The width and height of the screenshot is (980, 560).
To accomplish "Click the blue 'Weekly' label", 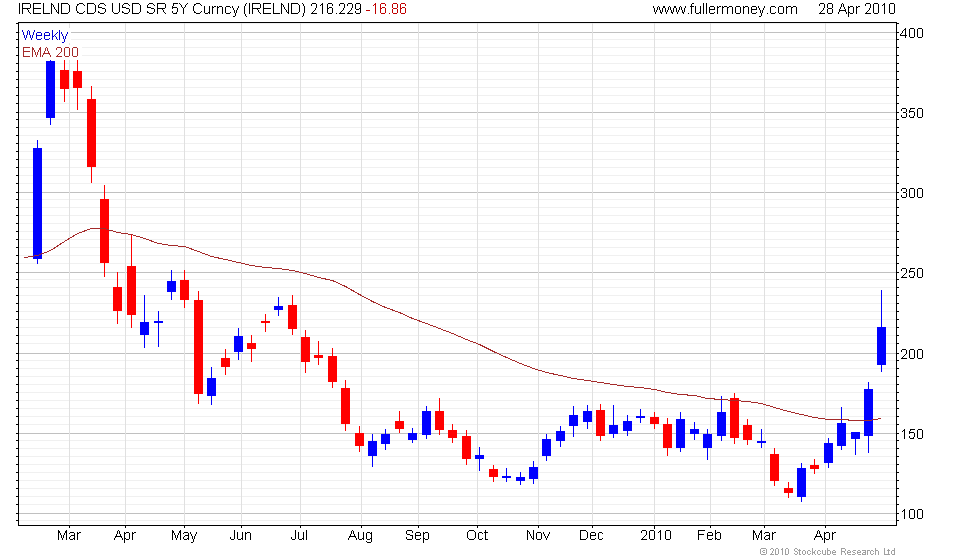I will tap(44, 36).
